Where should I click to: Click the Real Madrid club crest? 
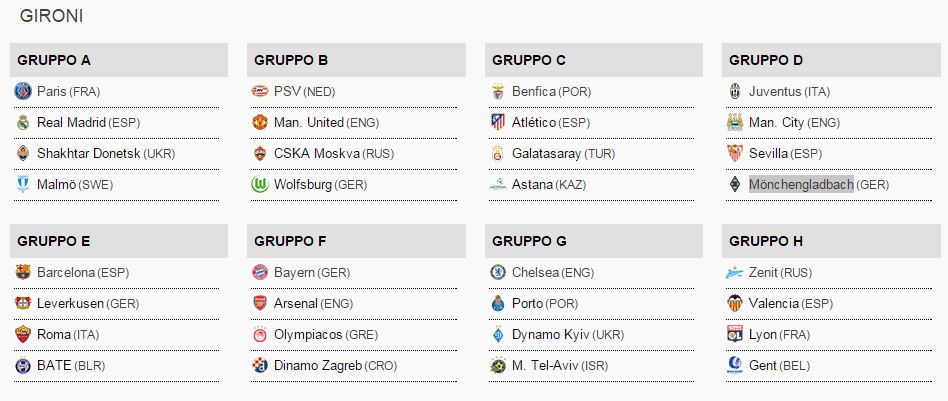(x=23, y=122)
